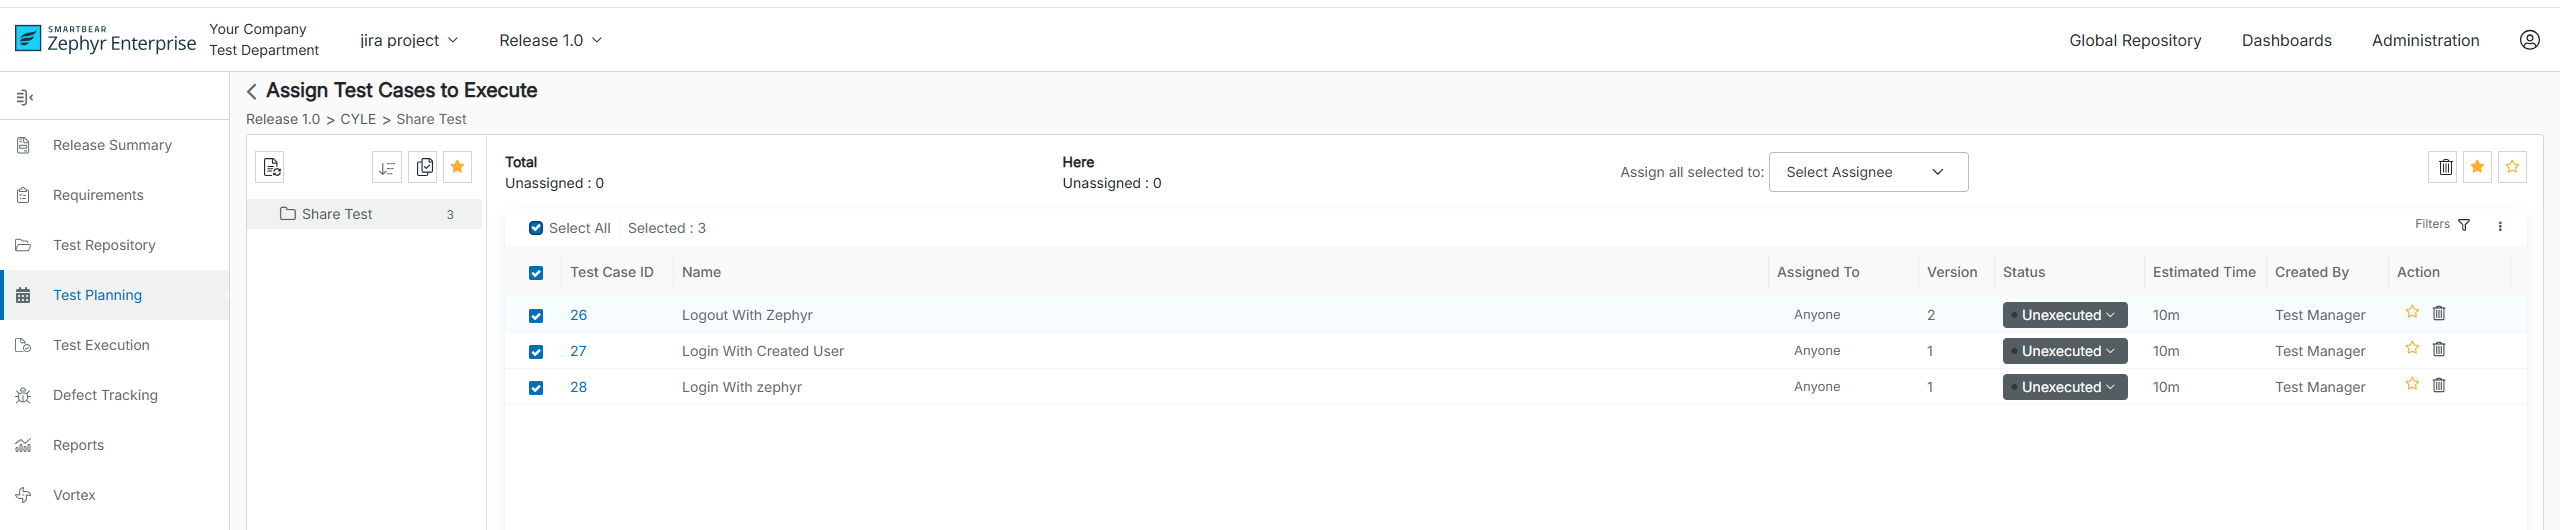Go to Dashboards in the top navigation
The image size is (2560, 530).
2286,40
